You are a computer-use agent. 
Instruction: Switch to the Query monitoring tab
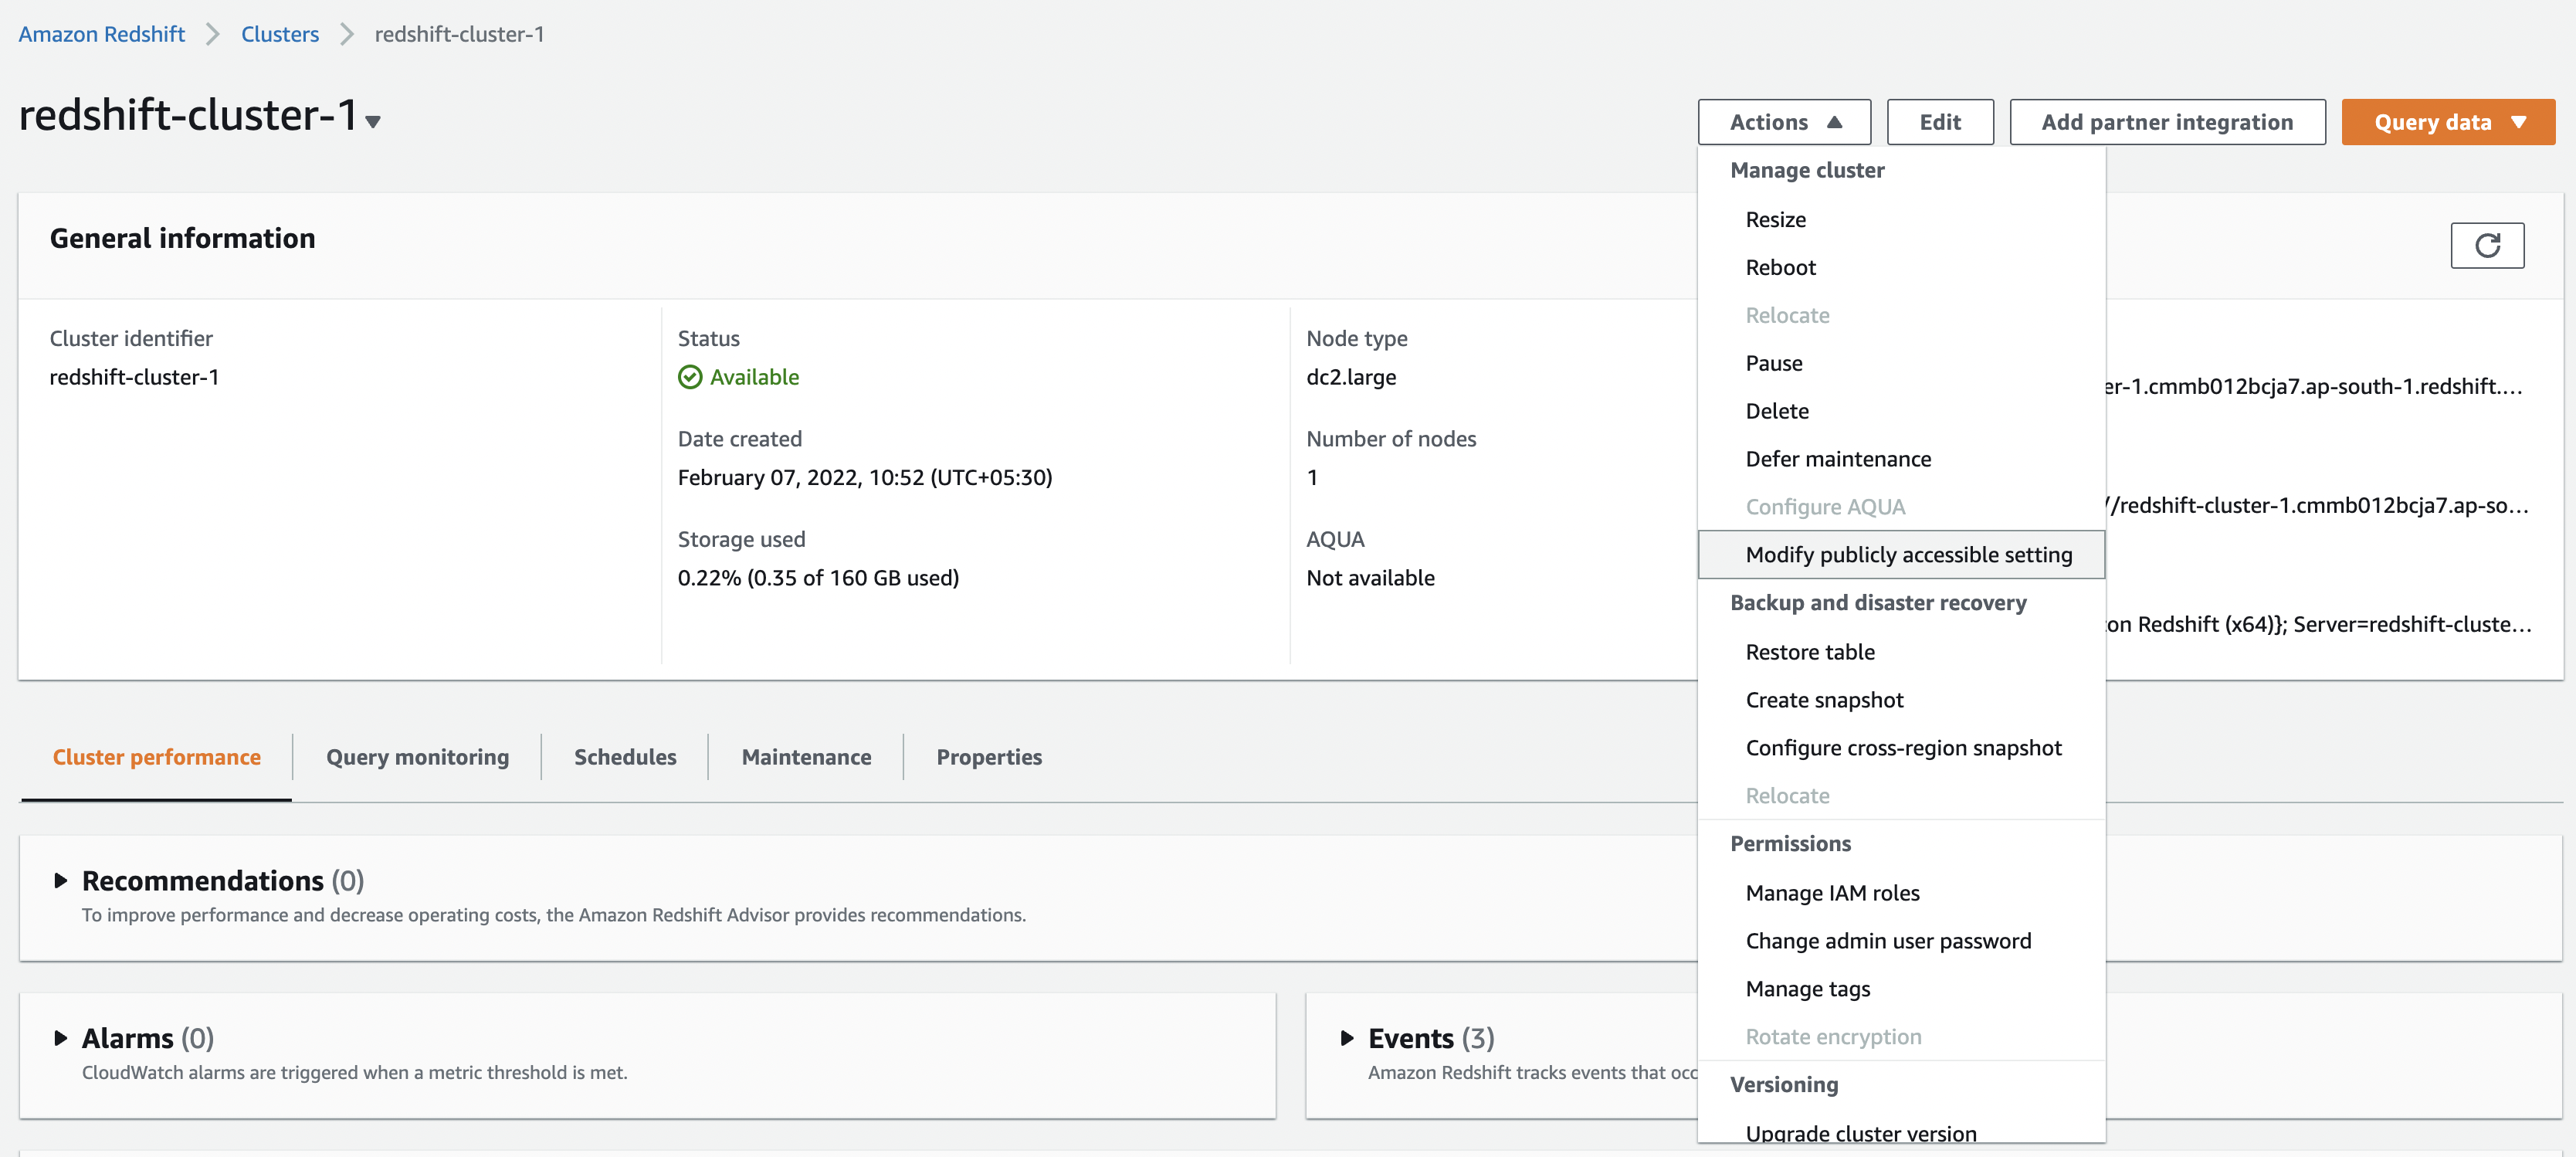coord(417,756)
